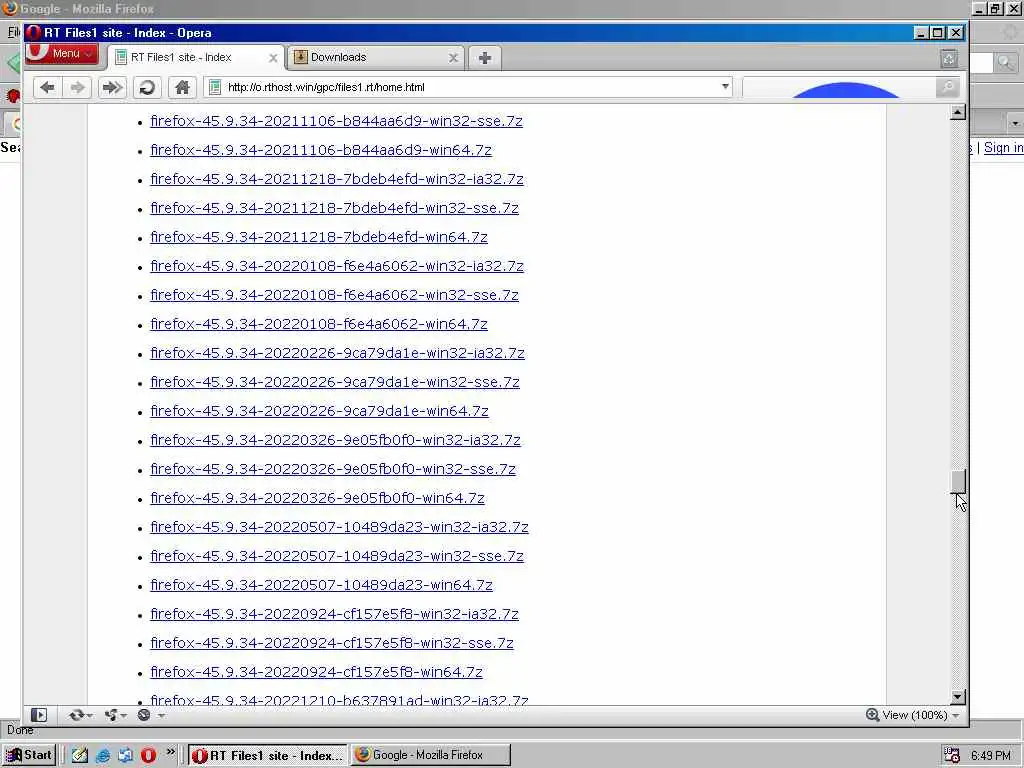The height and width of the screenshot is (768, 1024).
Task: Open firefox-45.9.34-20220108-f6e4a6062-win32-sse.7z link
Action: click(x=334, y=295)
